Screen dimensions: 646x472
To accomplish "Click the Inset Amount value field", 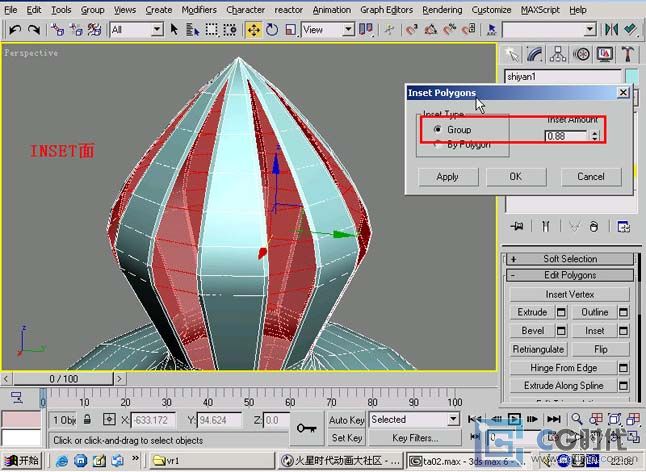I will pos(566,136).
